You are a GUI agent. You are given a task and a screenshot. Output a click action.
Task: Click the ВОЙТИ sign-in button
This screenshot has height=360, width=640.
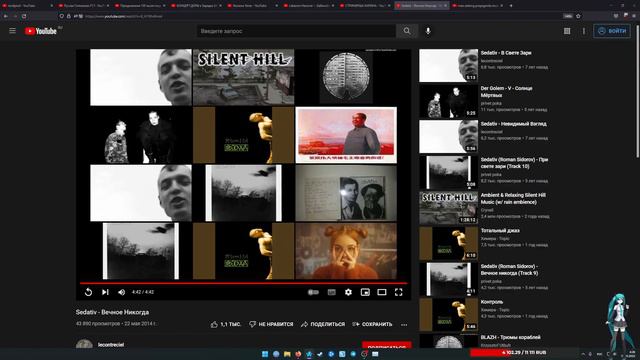click(612, 31)
